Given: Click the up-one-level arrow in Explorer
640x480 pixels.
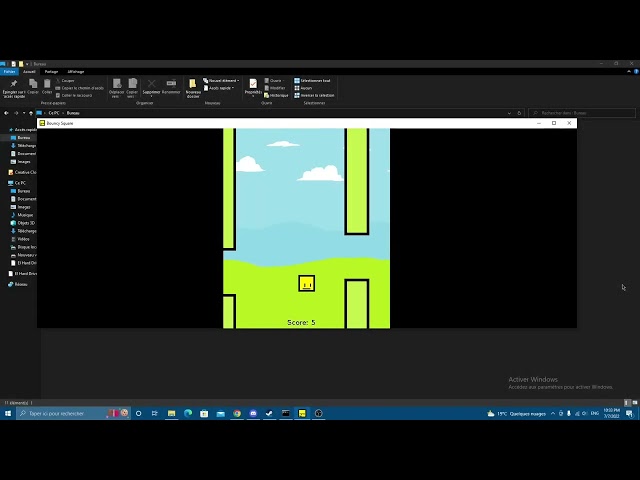Looking at the screenshot, I should click(31, 113).
